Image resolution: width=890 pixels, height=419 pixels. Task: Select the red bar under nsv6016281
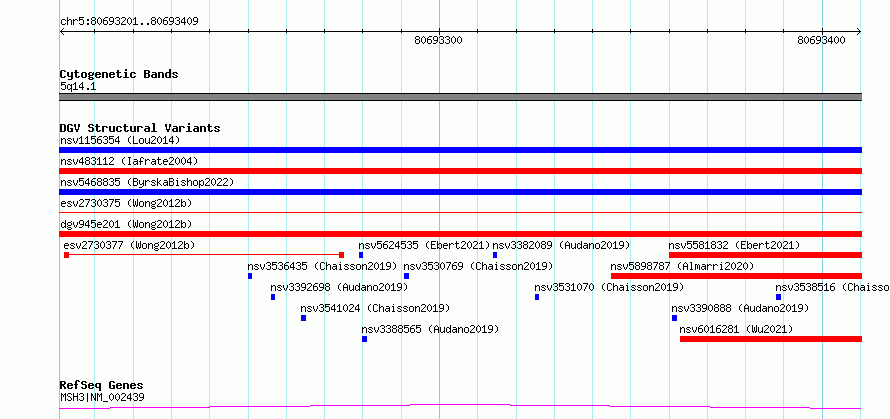pyautogui.click(x=771, y=339)
